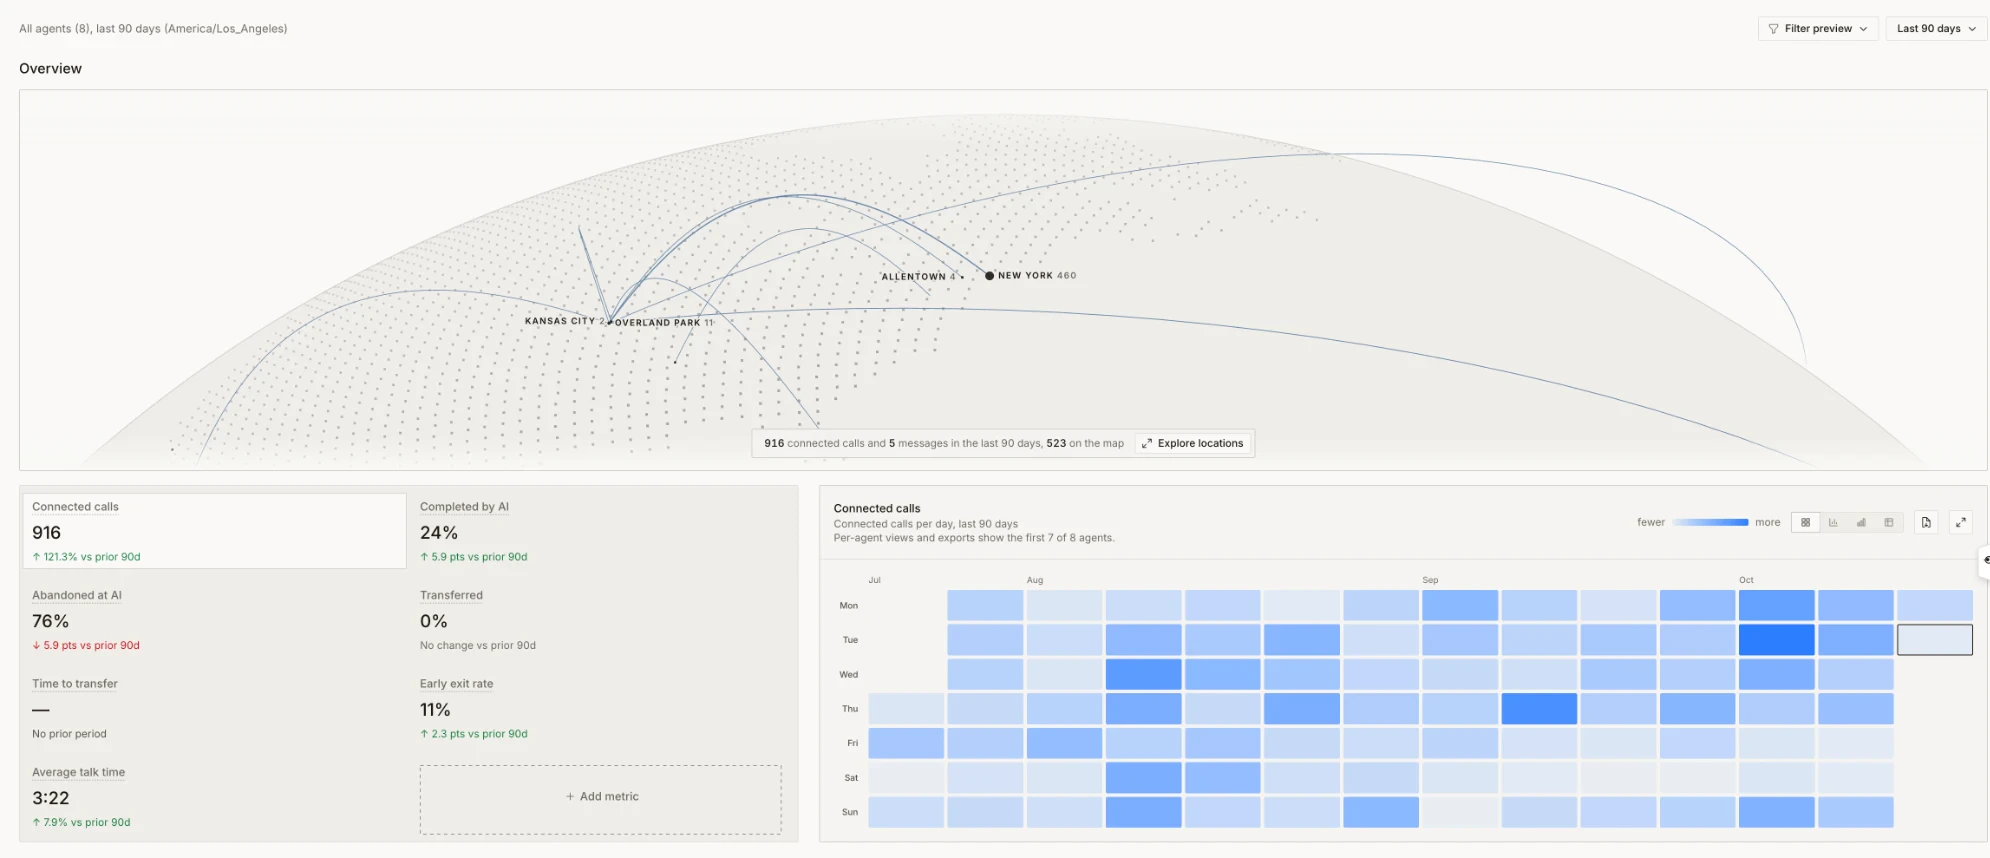
Task: Select the Abandoned at AI metric
Action: 214,620
